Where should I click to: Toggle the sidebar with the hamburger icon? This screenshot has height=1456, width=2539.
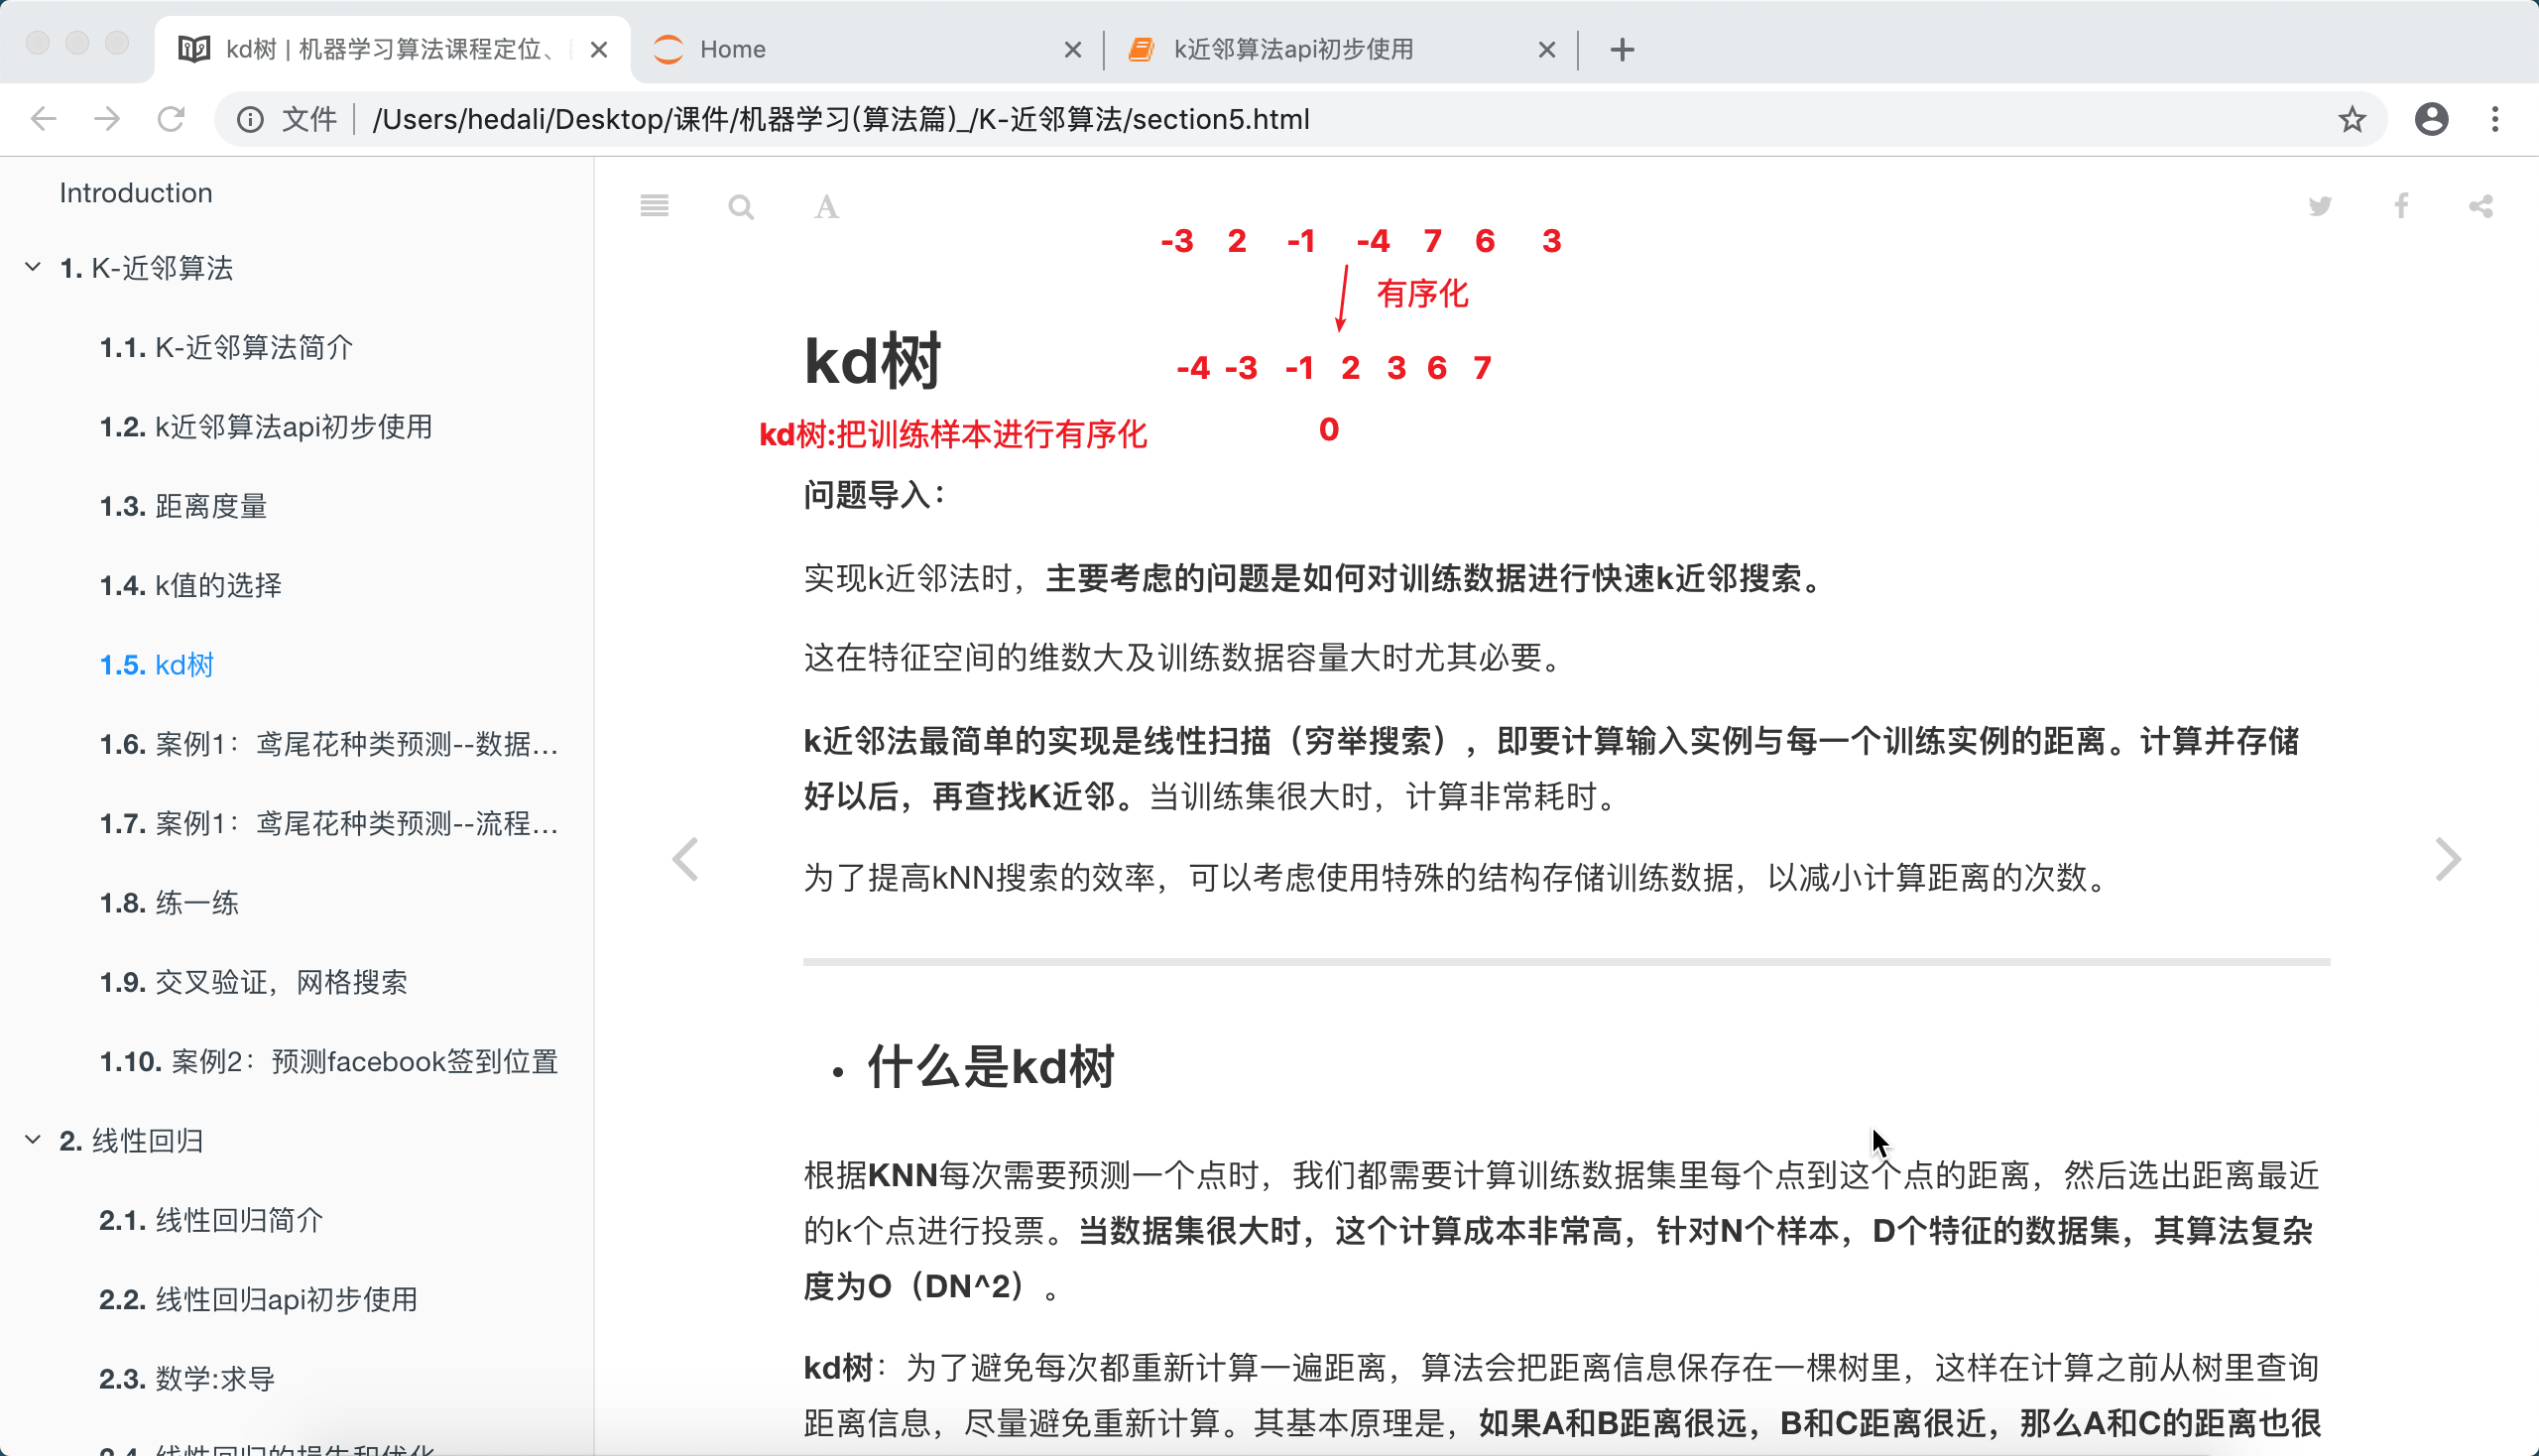(654, 207)
